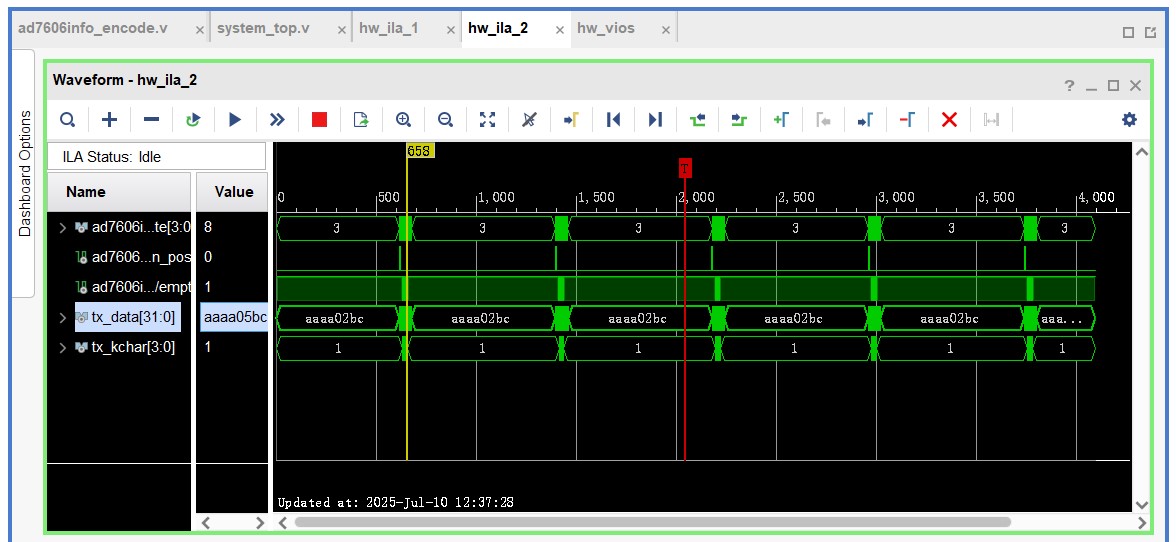Viewport: 1176px width, 542px height.
Task: Click the horizontal waveform scrollbar thumb
Action: click(652, 522)
